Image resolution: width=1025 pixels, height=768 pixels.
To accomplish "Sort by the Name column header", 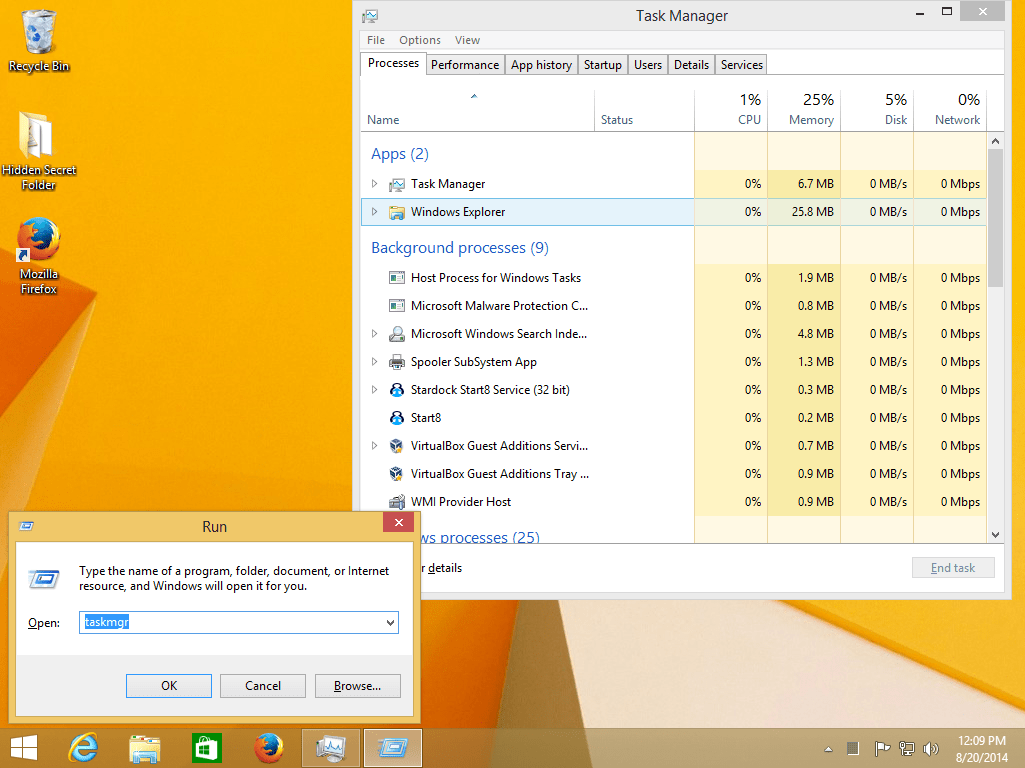I will [x=478, y=110].
